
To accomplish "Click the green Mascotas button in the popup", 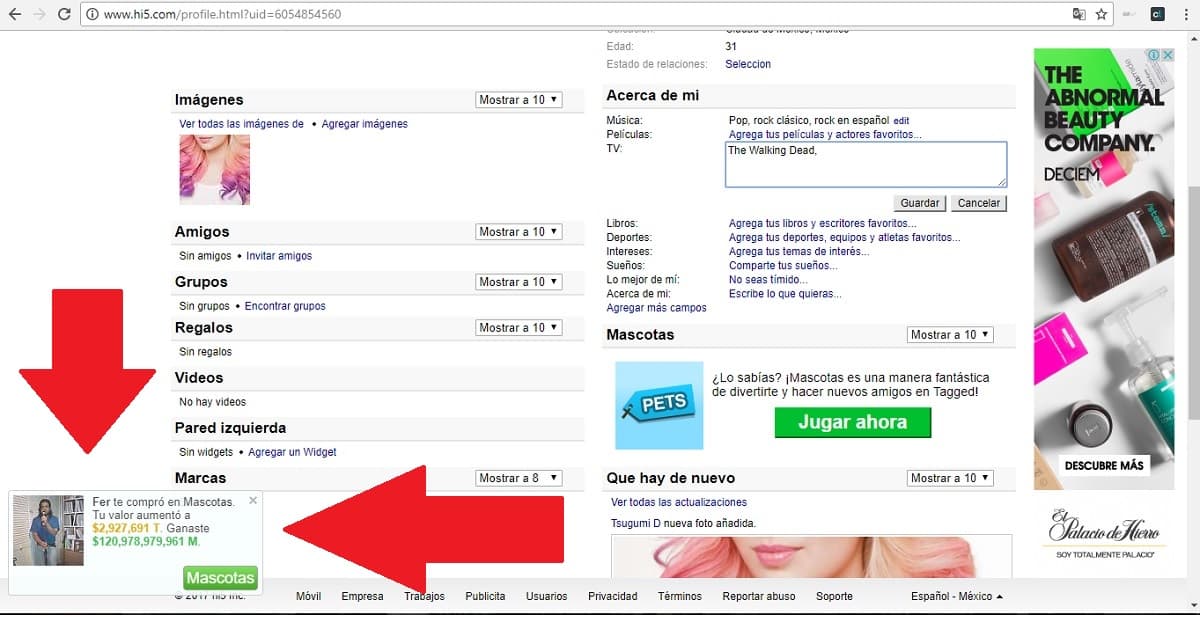I will click(x=220, y=578).
